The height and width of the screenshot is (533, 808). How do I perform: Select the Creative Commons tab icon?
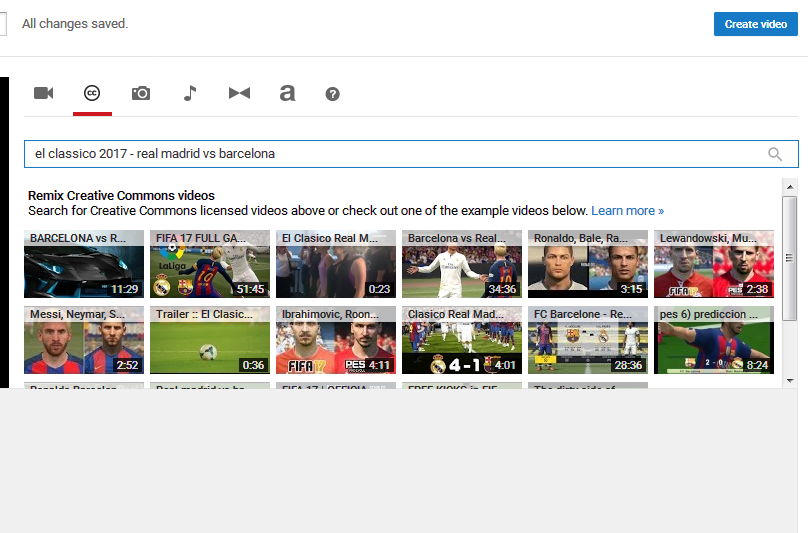click(92, 93)
